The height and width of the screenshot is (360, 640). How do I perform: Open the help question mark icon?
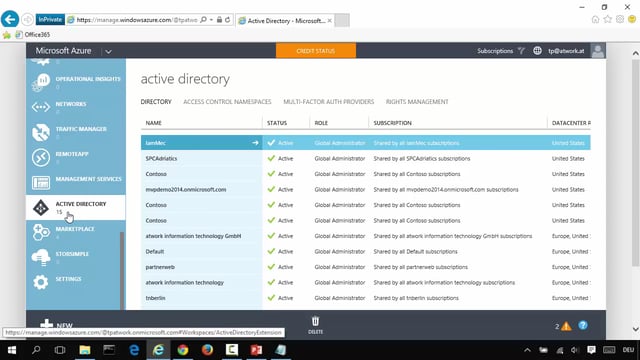coord(583,325)
